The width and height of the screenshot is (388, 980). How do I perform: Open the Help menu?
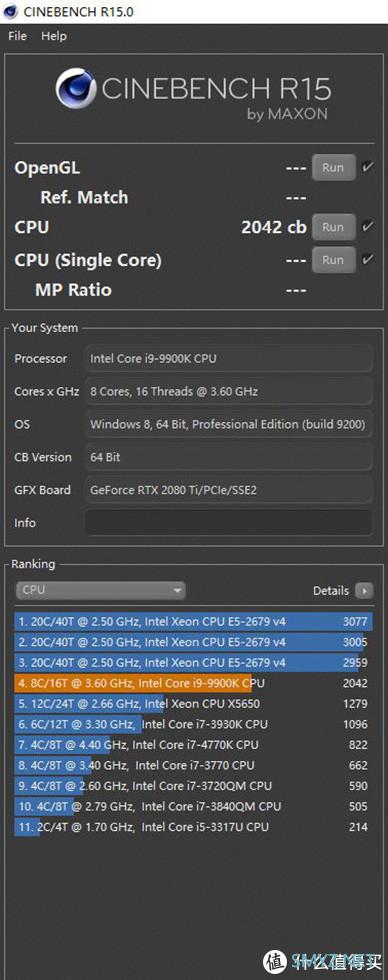click(x=54, y=36)
